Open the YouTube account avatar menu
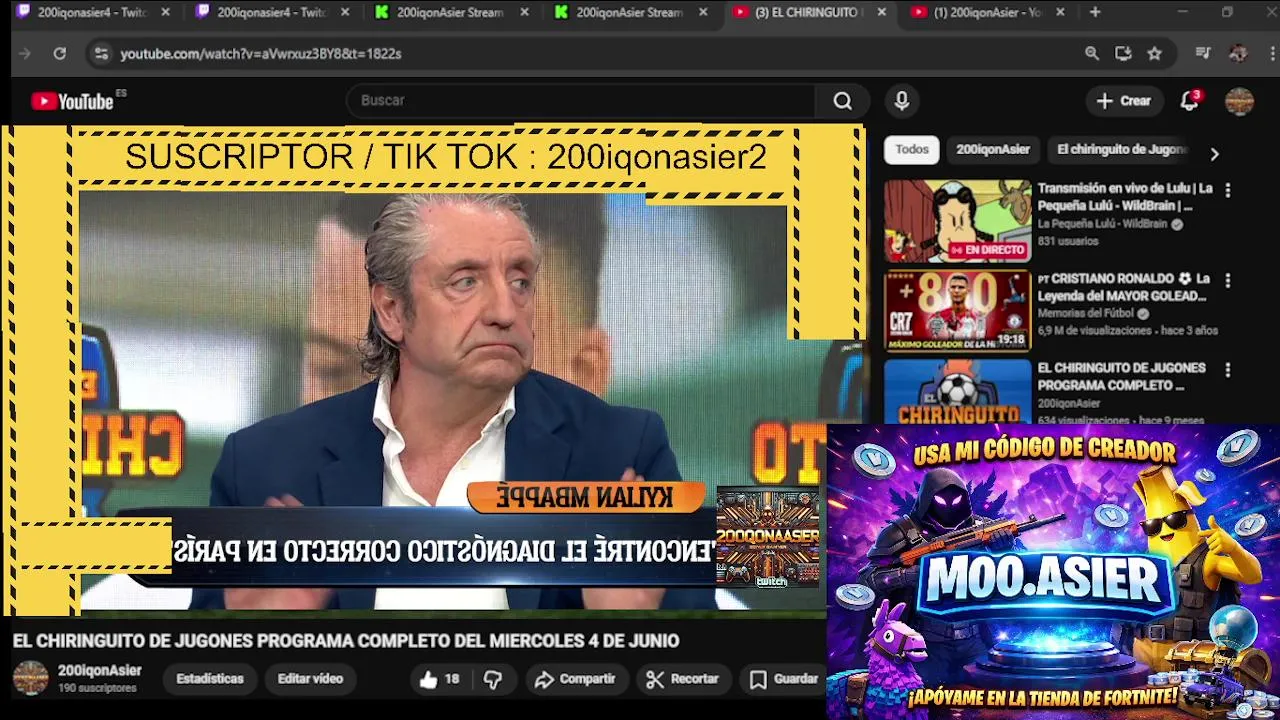This screenshot has height=720, width=1280. coord(1240,101)
